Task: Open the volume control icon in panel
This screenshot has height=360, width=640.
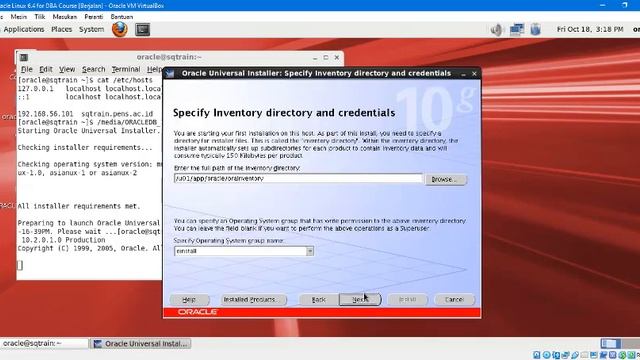Action: (x=497, y=29)
